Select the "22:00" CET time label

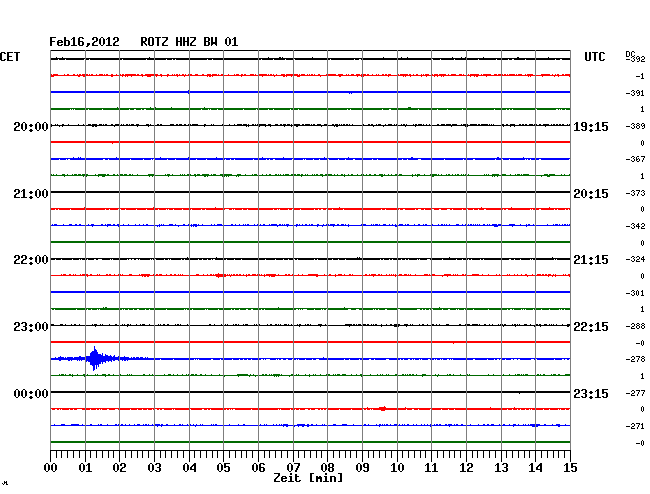point(31,260)
